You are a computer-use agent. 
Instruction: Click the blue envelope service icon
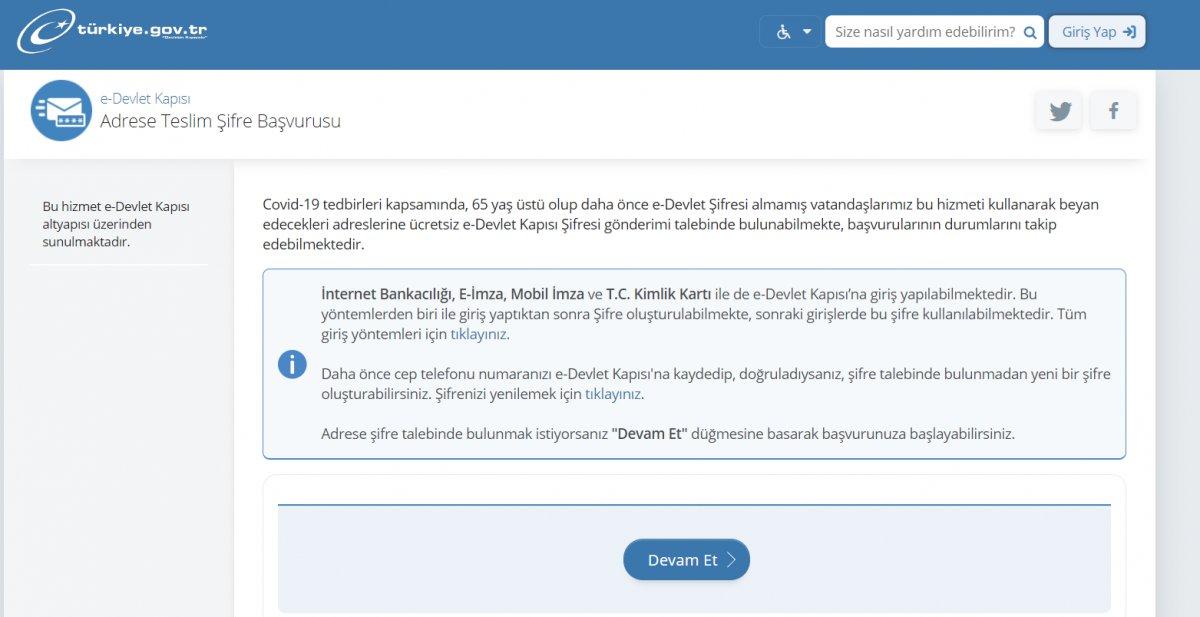click(x=58, y=108)
